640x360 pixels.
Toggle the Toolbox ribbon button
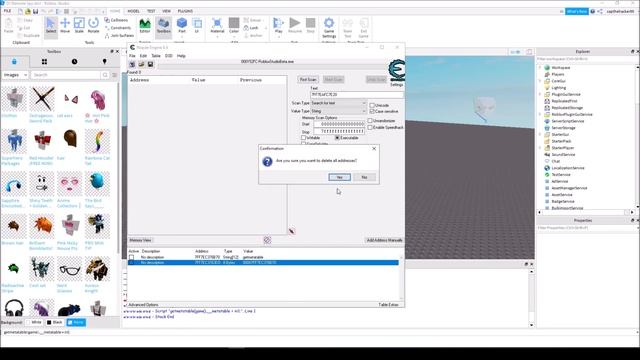click(x=164, y=26)
